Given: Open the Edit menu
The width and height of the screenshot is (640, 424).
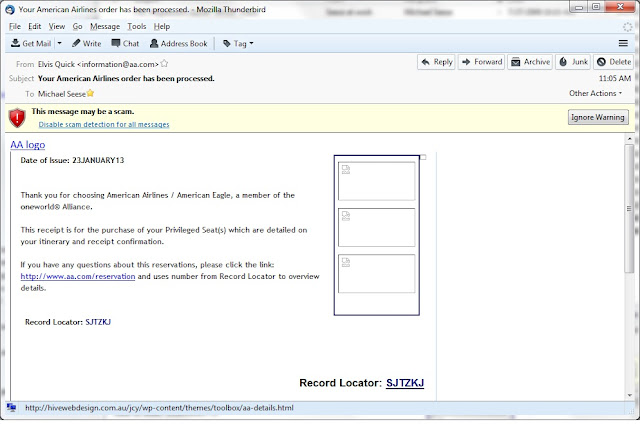Looking at the screenshot, I should tap(34, 27).
